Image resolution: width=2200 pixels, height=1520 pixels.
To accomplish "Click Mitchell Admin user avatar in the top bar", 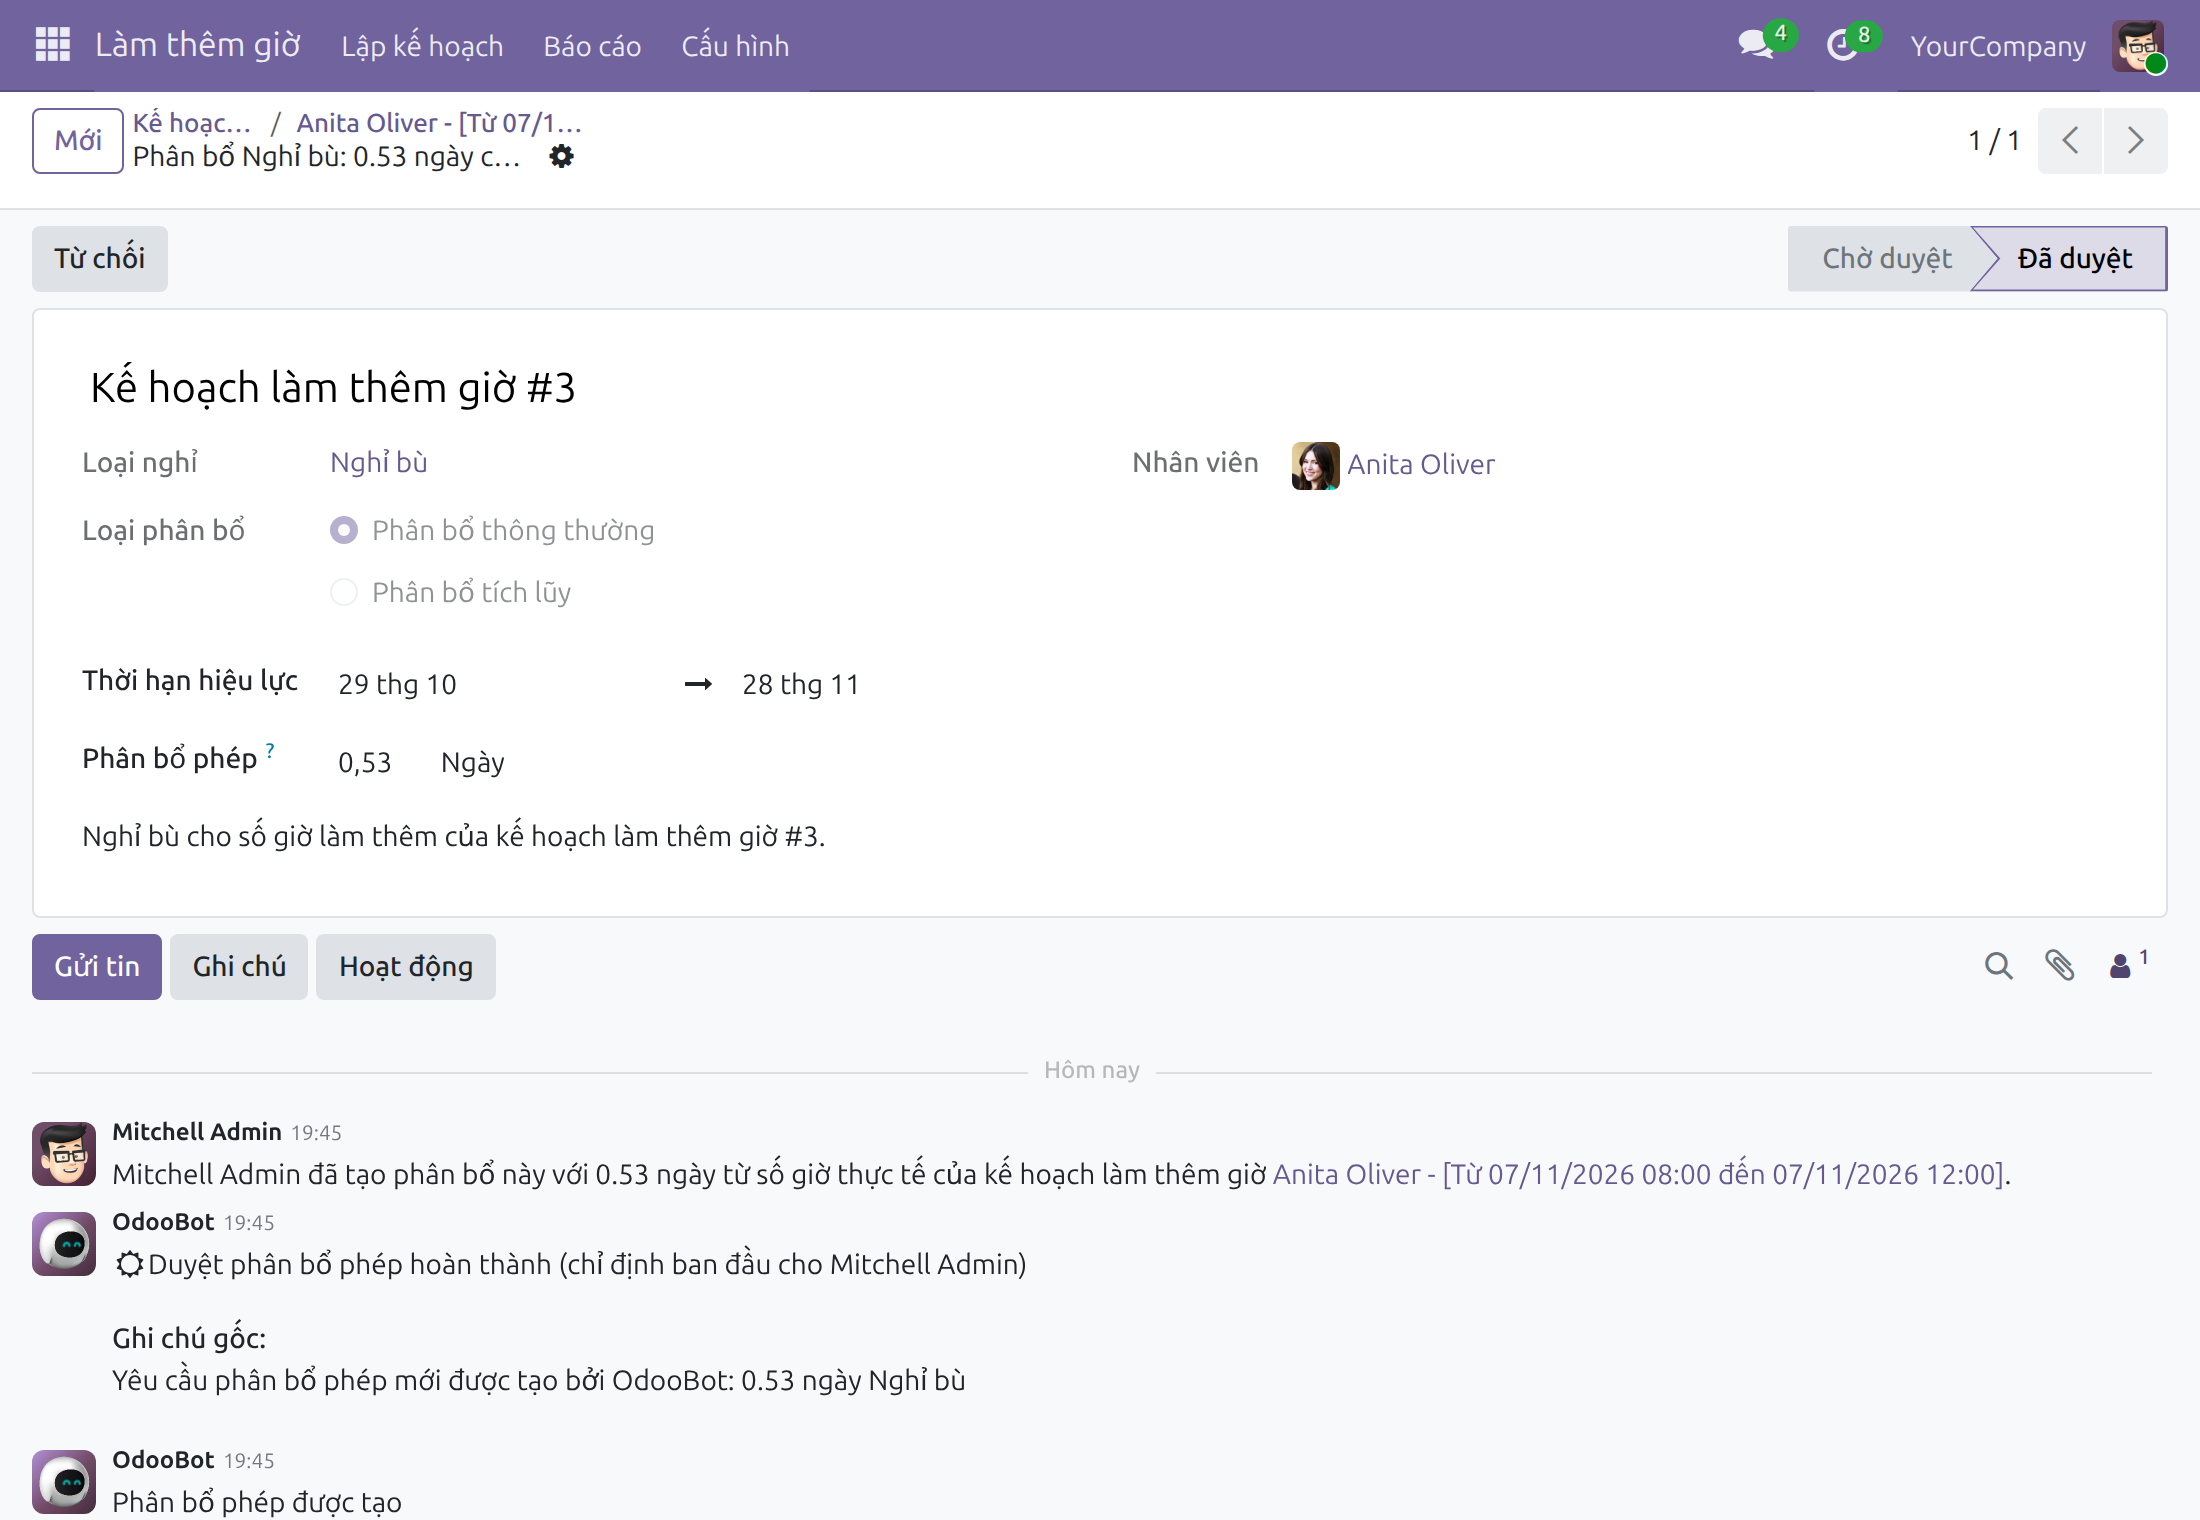I will (x=2138, y=46).
